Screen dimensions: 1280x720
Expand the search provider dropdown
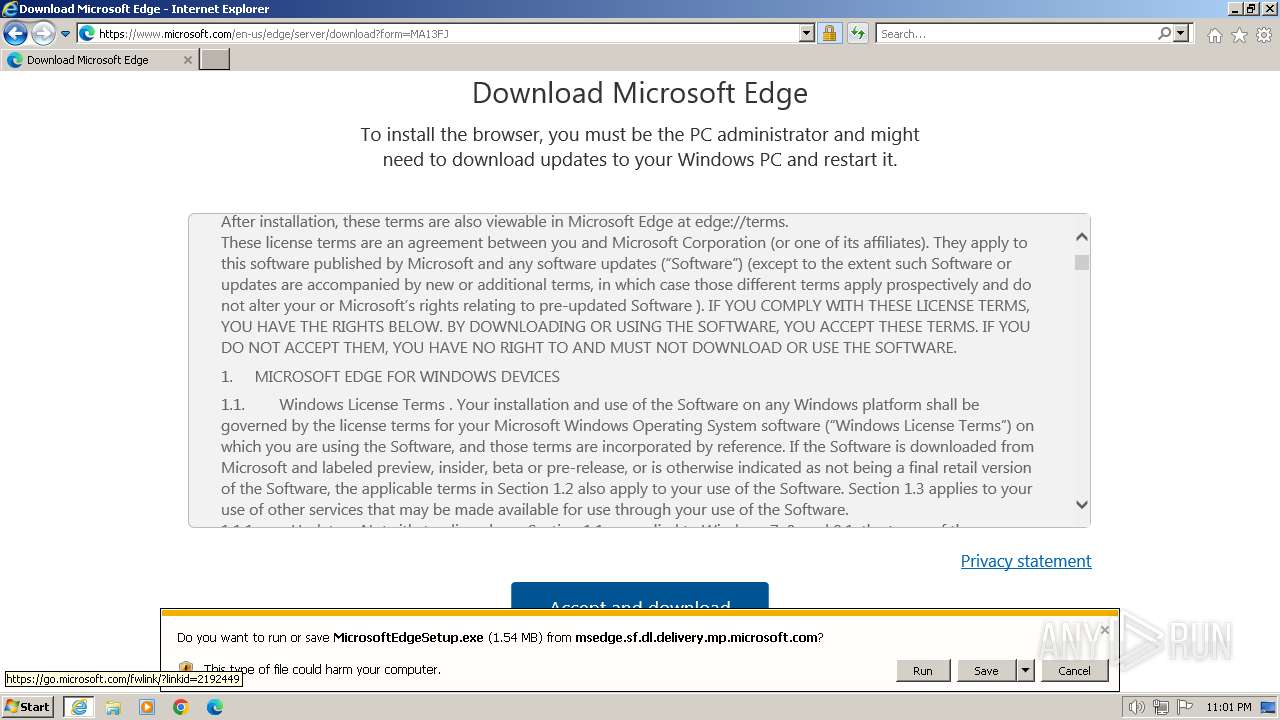1181,34
